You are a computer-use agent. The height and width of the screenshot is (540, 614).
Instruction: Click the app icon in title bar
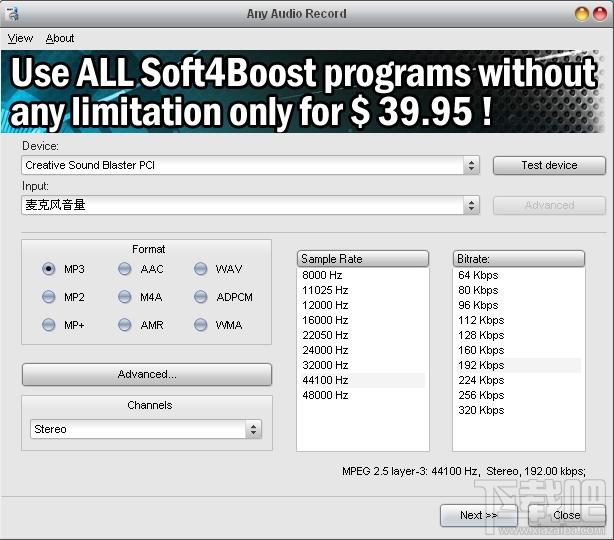point(12,14)
